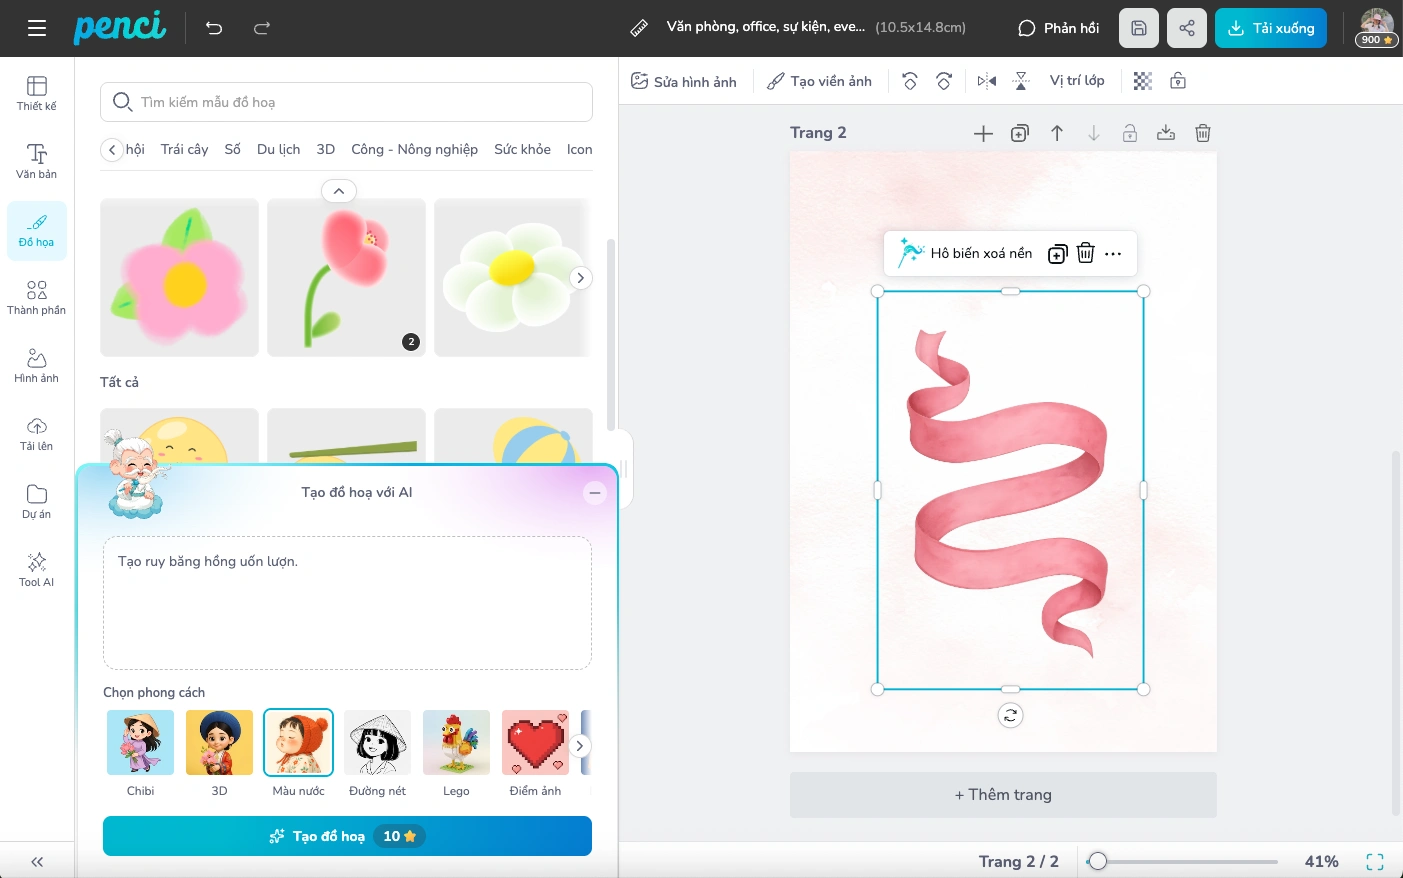1403x878 pixels.
Task: Duplicate page Trang 2
Action: [x=1020, y=133]
